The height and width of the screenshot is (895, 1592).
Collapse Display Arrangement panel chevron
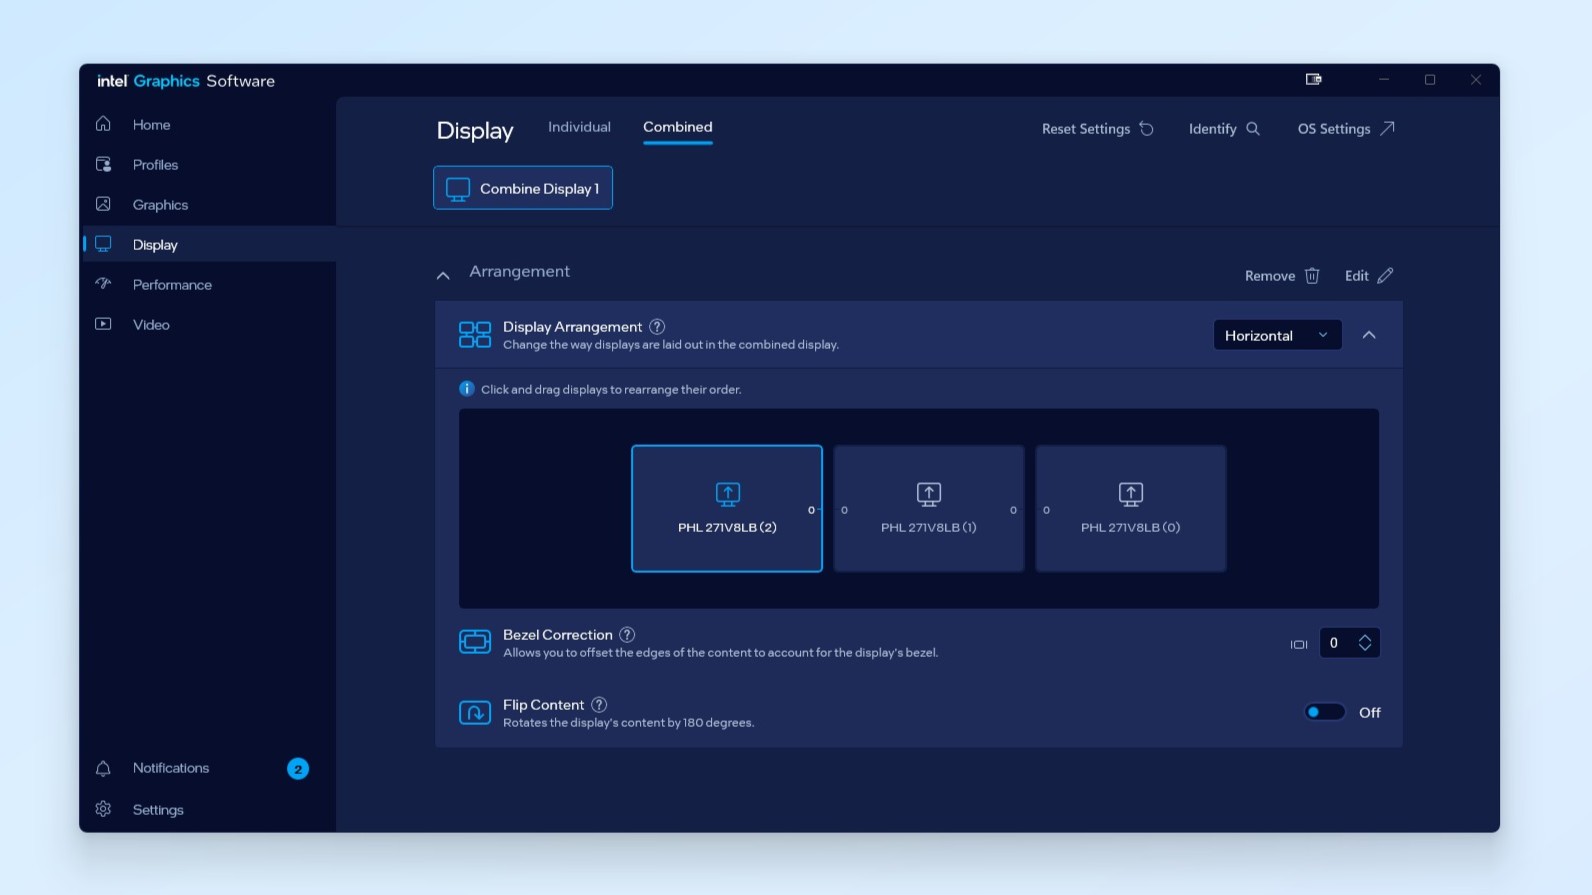click(x=1369, y=335)
